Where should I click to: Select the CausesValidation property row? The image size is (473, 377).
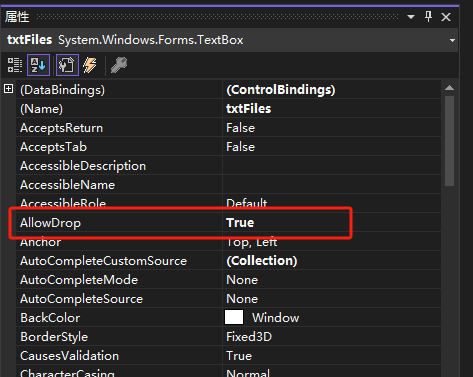click(229, 355)
